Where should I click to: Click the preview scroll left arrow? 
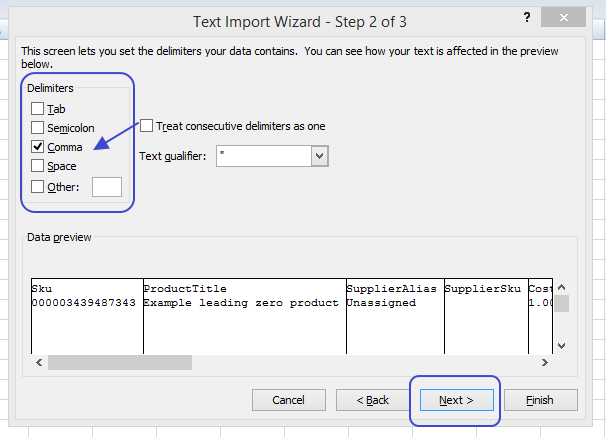point(39,362)
